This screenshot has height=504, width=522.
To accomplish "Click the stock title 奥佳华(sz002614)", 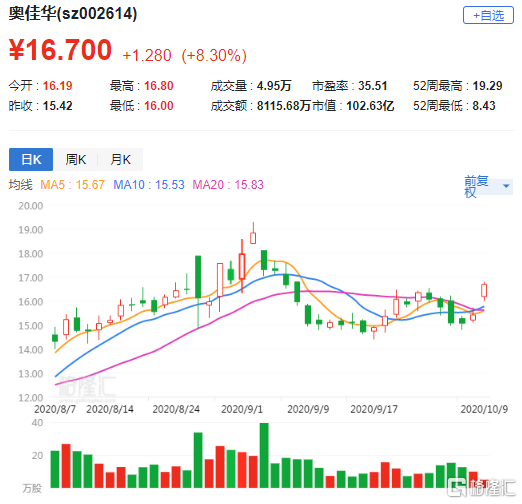I will tap(73, 14).
